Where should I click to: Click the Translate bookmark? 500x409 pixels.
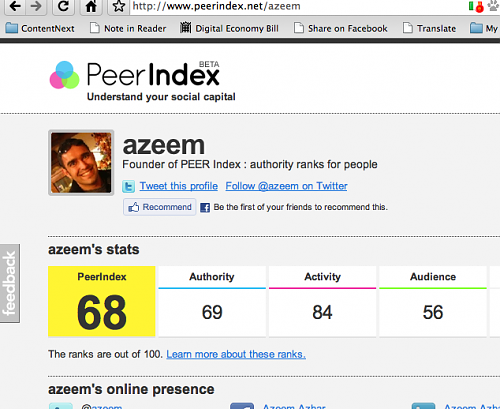[x=429, y=29]
